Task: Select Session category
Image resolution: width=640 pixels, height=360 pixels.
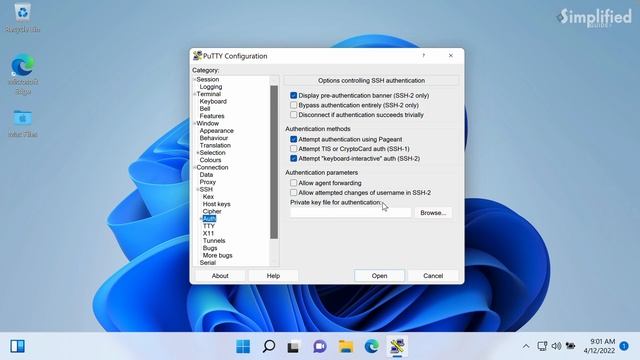Action: pyautogui.click(x=208, y=79)
